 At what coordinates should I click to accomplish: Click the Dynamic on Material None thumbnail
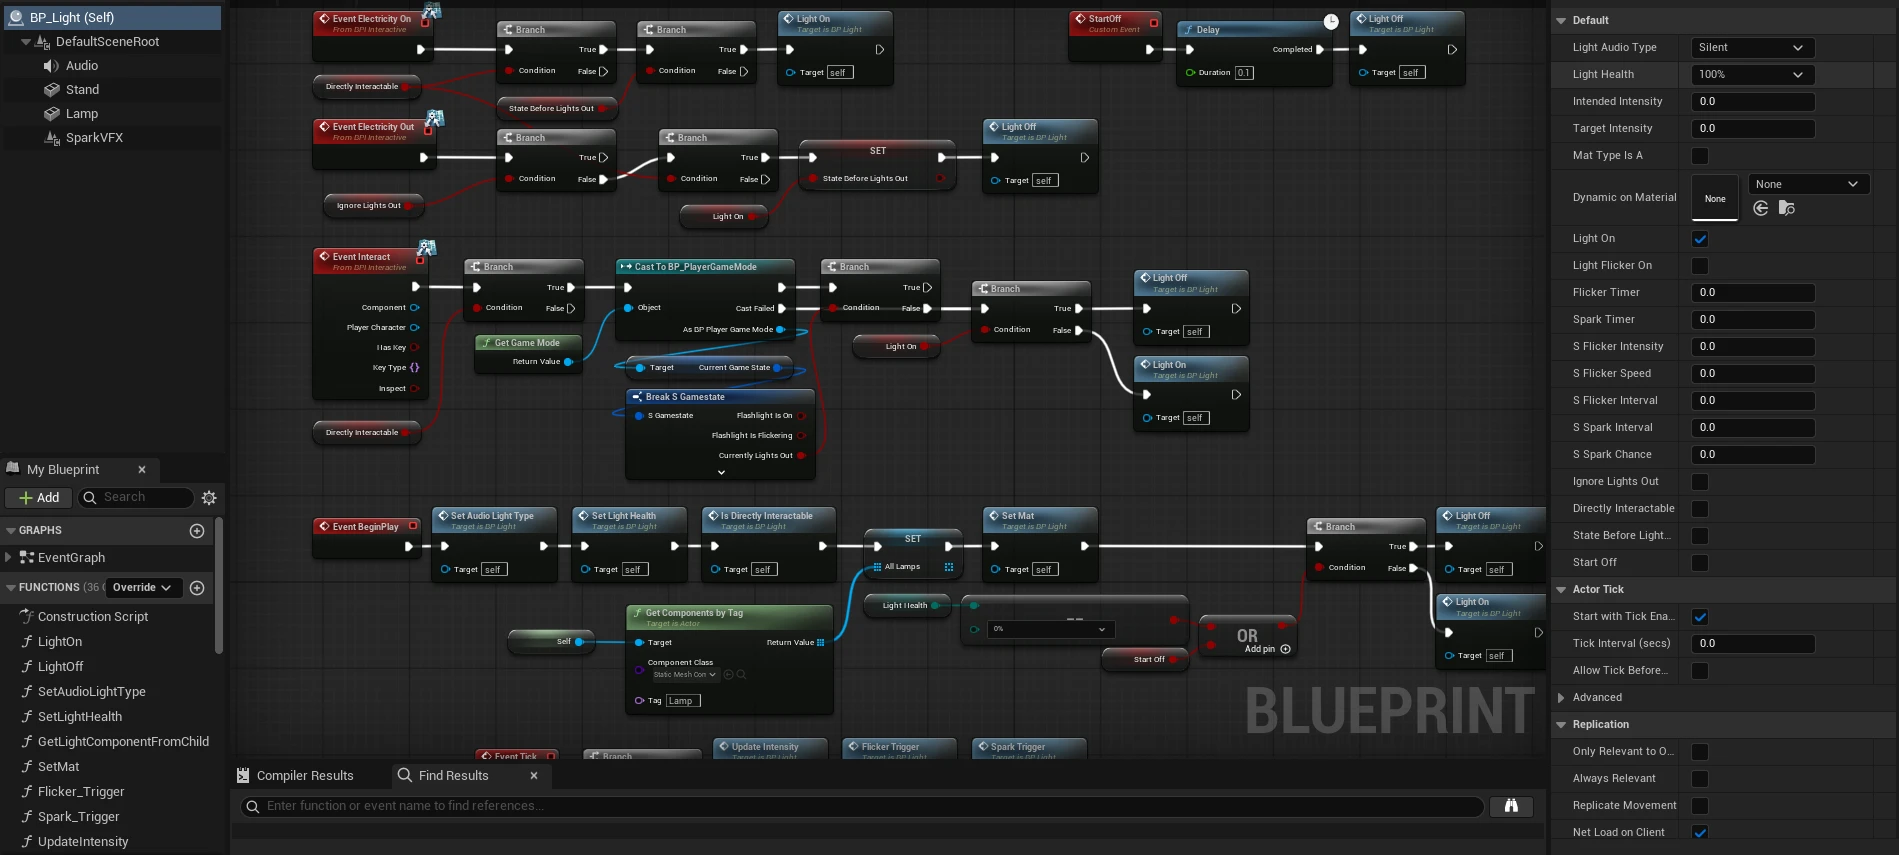(1715, 198)
